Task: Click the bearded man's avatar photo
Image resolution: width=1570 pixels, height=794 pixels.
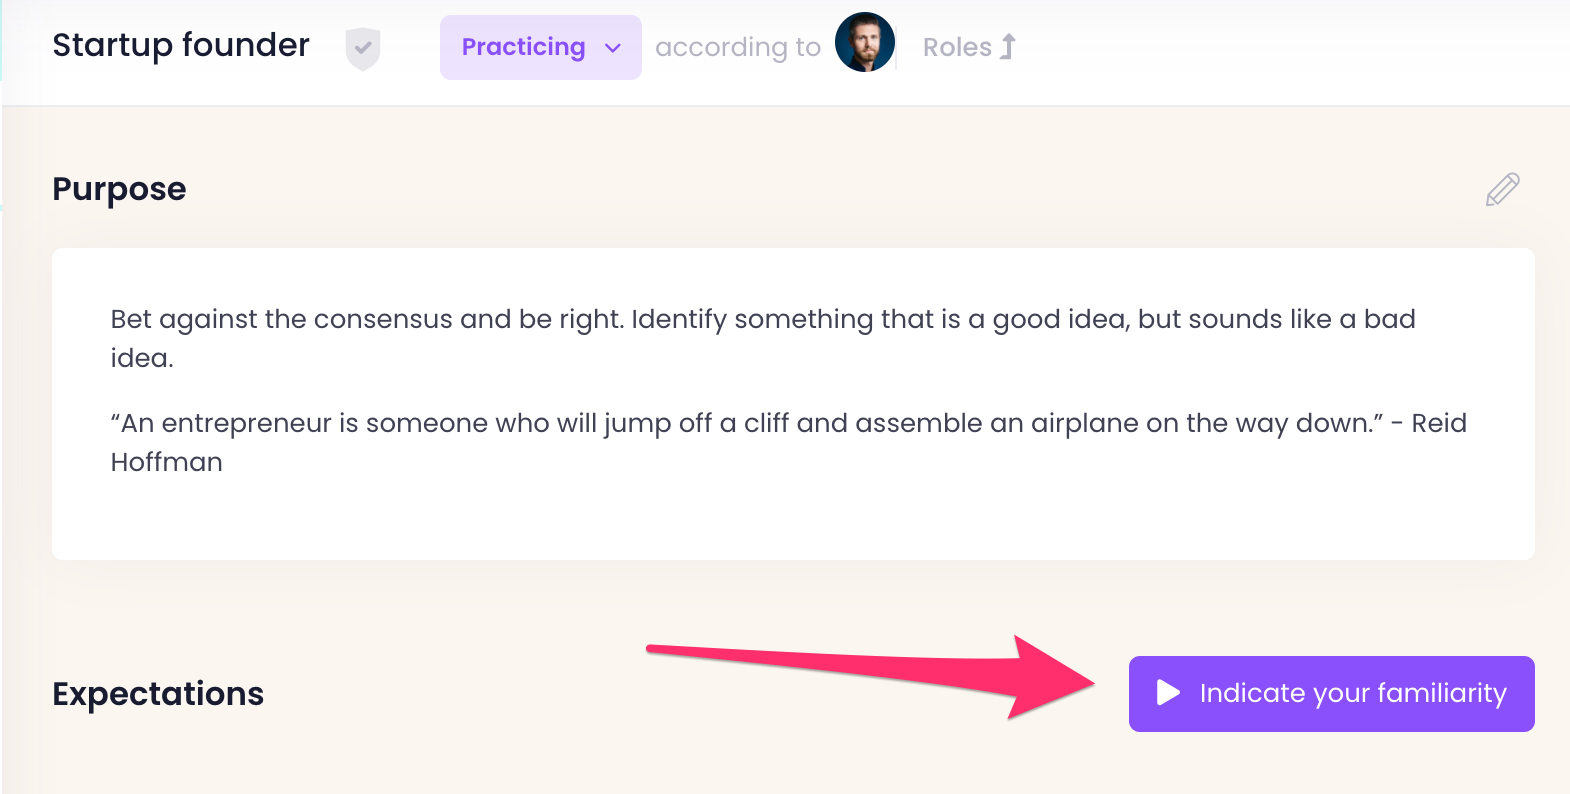Action: point(864,43)
